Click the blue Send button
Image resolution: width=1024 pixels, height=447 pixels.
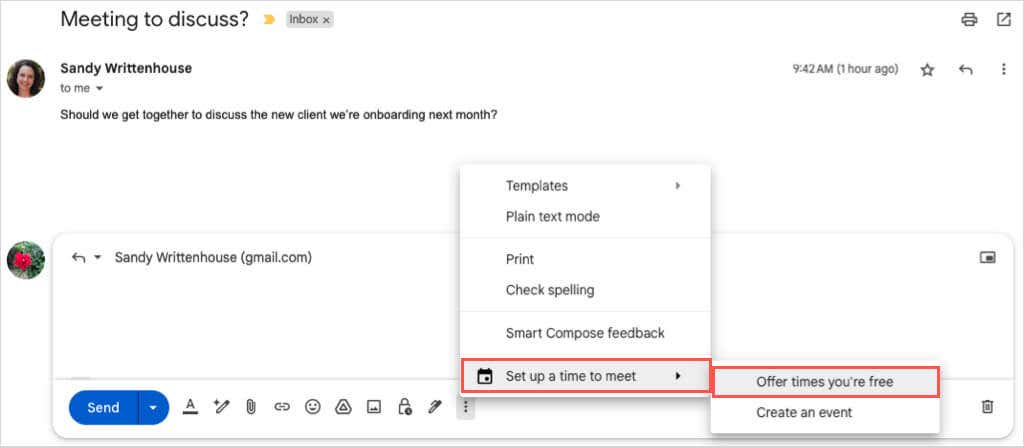coord(103,407)
